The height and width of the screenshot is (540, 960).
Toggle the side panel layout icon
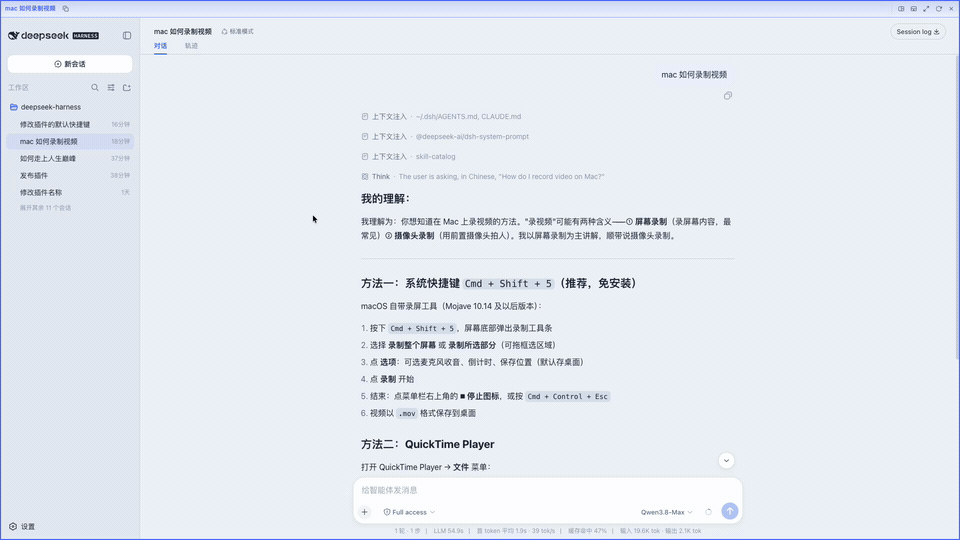click(901, 9)
